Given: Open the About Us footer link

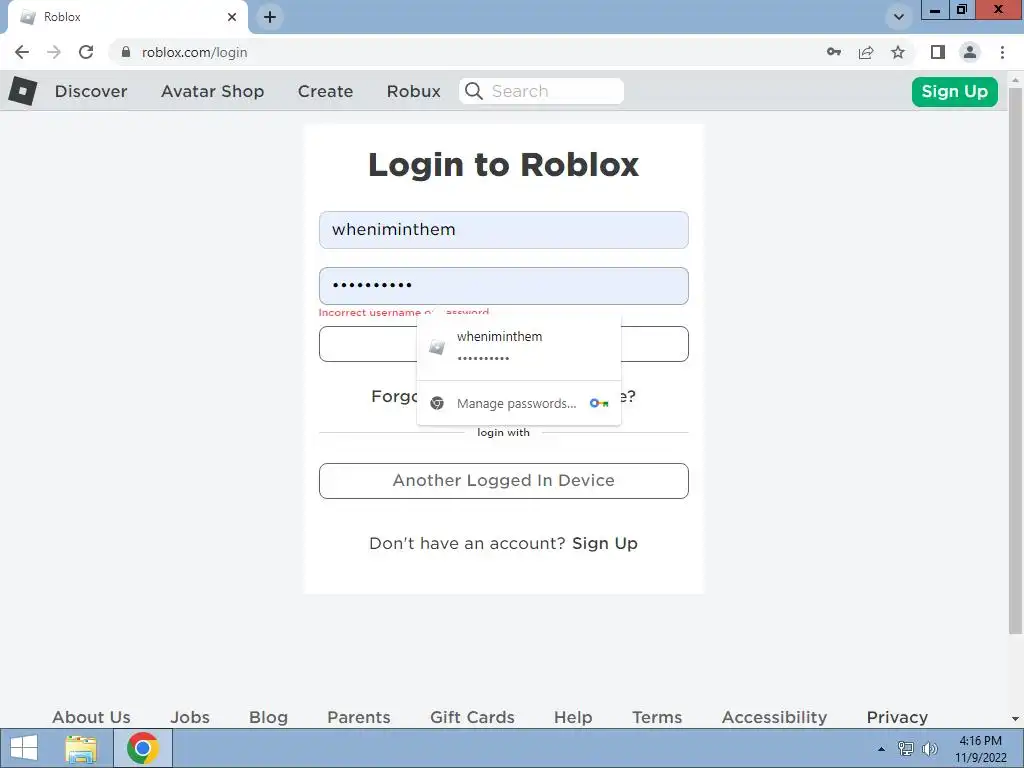Looking at the screenshot, I should point(91,717).
